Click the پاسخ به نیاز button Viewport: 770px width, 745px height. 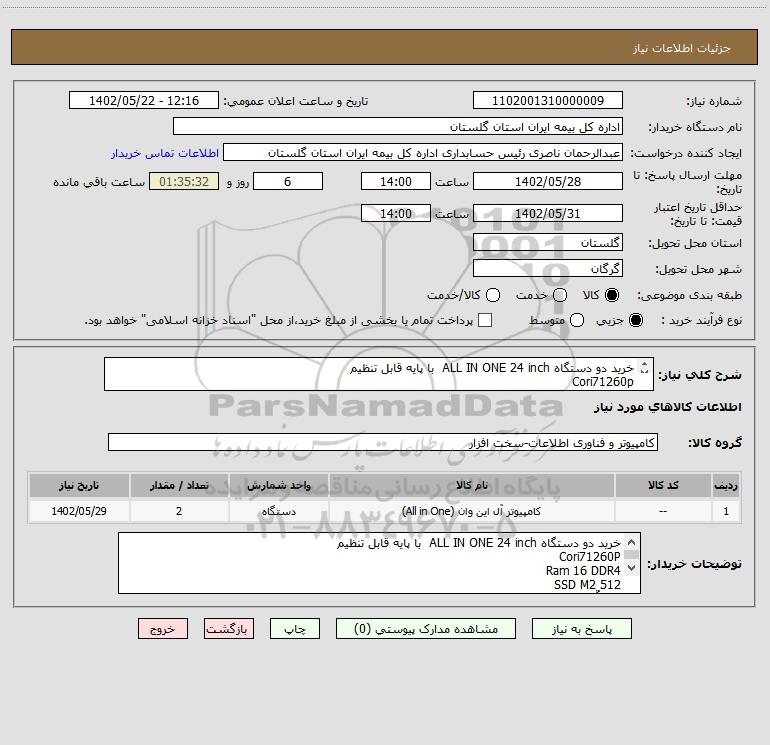tap(581, 629)
